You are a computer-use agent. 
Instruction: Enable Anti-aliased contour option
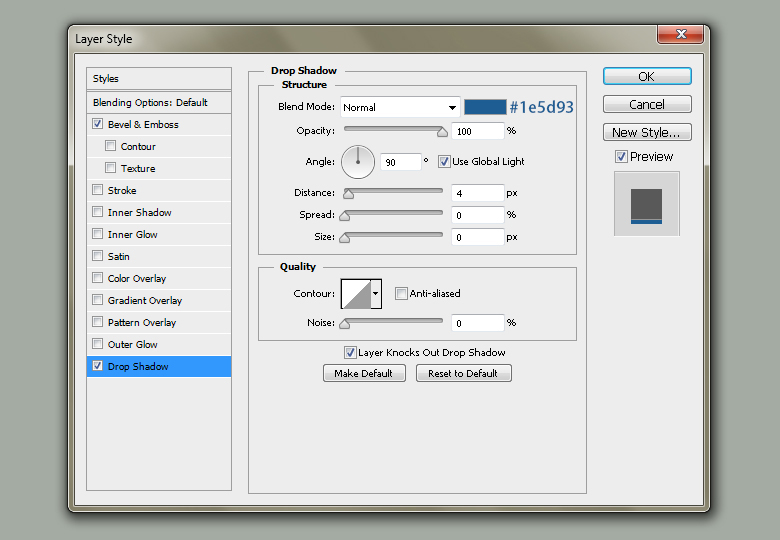401,293
